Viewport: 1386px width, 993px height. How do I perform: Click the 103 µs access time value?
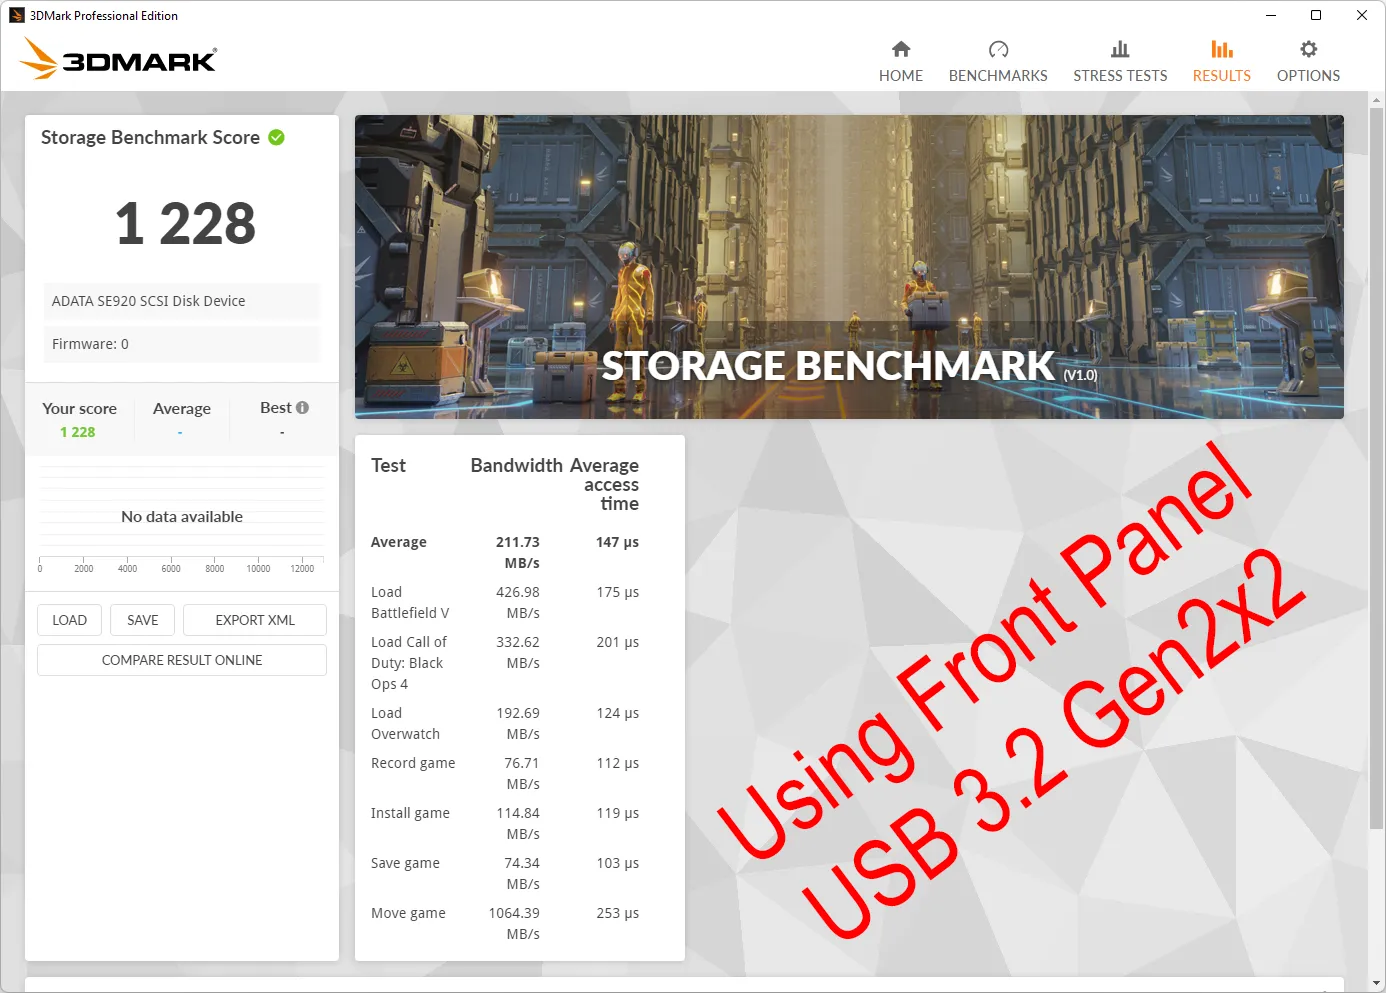[618, 863]
